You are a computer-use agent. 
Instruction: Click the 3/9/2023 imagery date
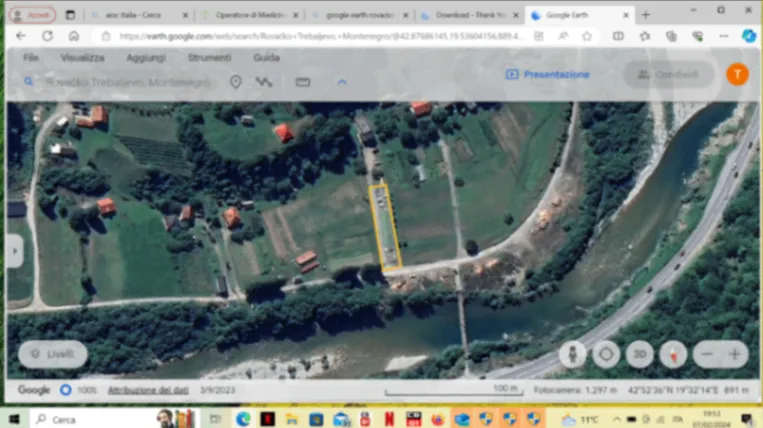pos(218,390)
